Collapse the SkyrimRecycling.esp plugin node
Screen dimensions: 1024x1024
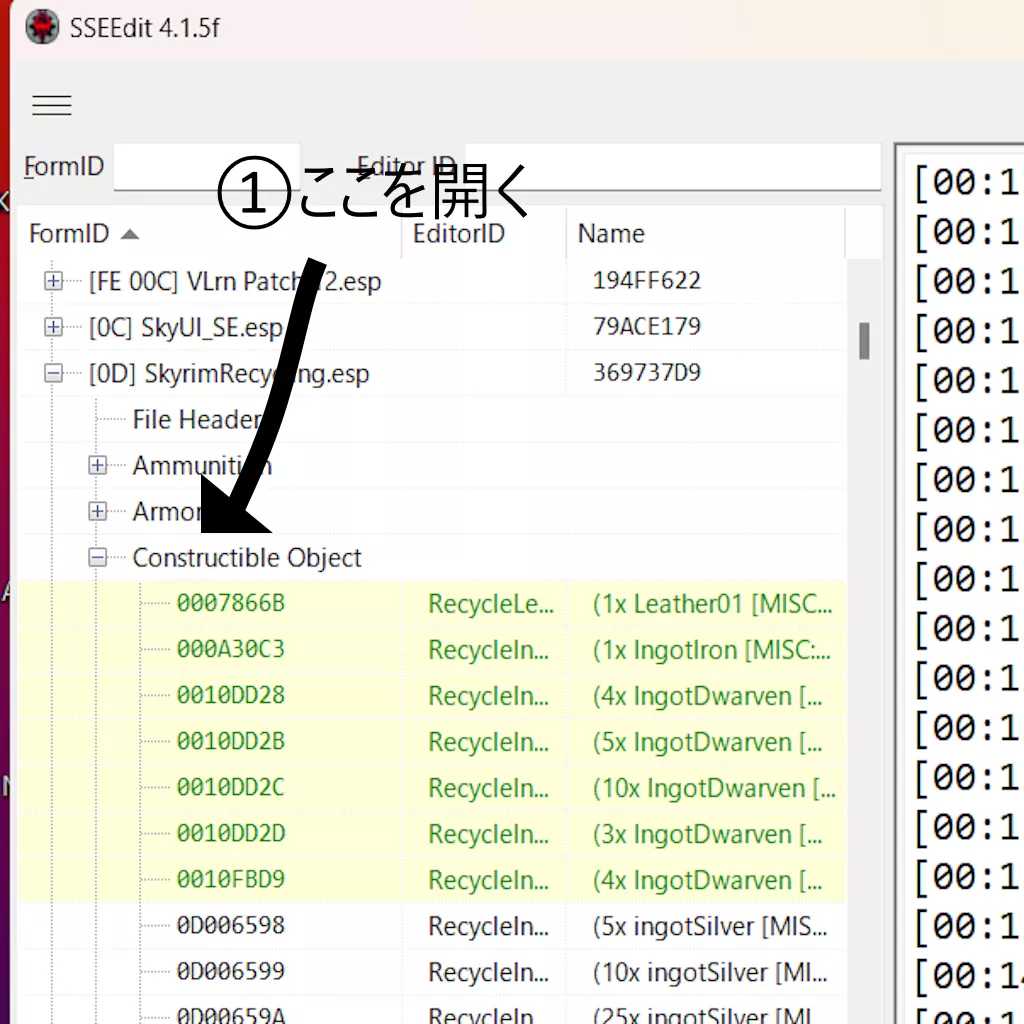(x=54, y=374)
